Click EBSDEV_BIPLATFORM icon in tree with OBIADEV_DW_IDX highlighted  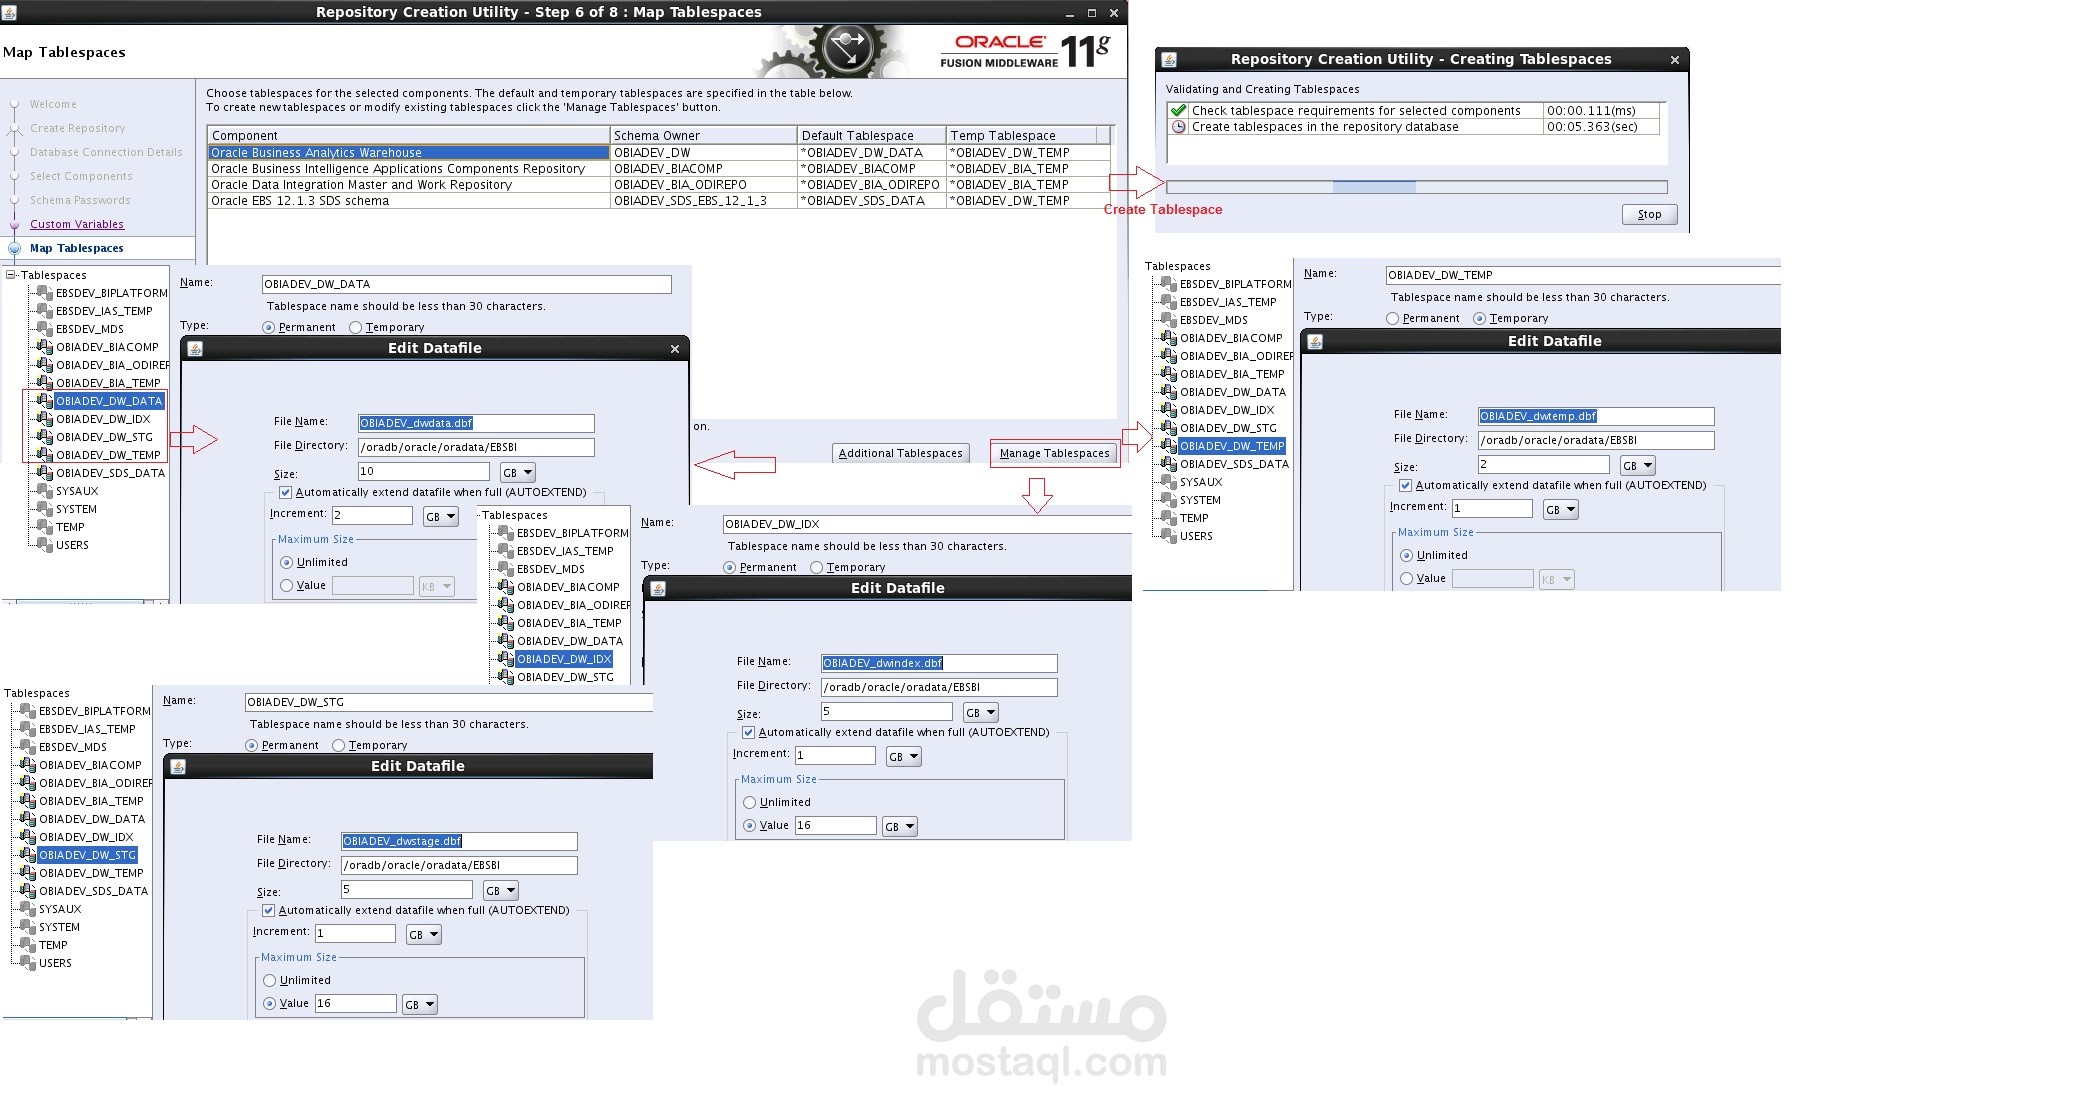pyautogui.click(x=505, y=533)
